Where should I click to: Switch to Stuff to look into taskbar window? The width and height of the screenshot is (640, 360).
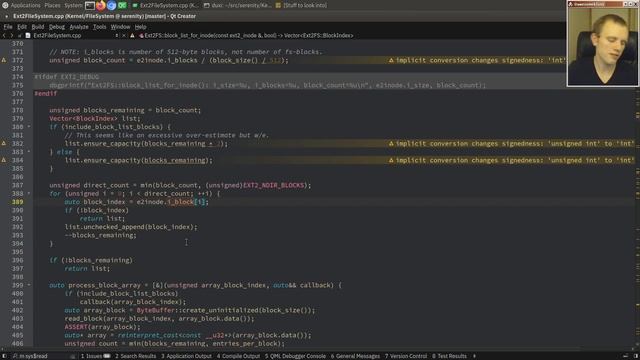tap(302, 5)
